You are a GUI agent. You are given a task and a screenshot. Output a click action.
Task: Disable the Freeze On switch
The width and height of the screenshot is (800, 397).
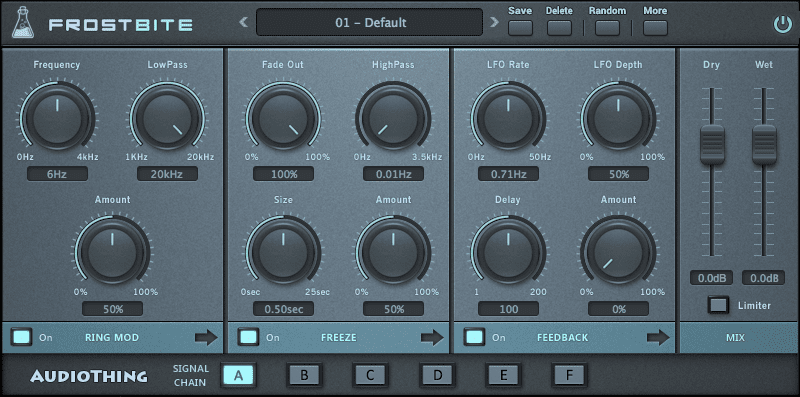(248, 337)
